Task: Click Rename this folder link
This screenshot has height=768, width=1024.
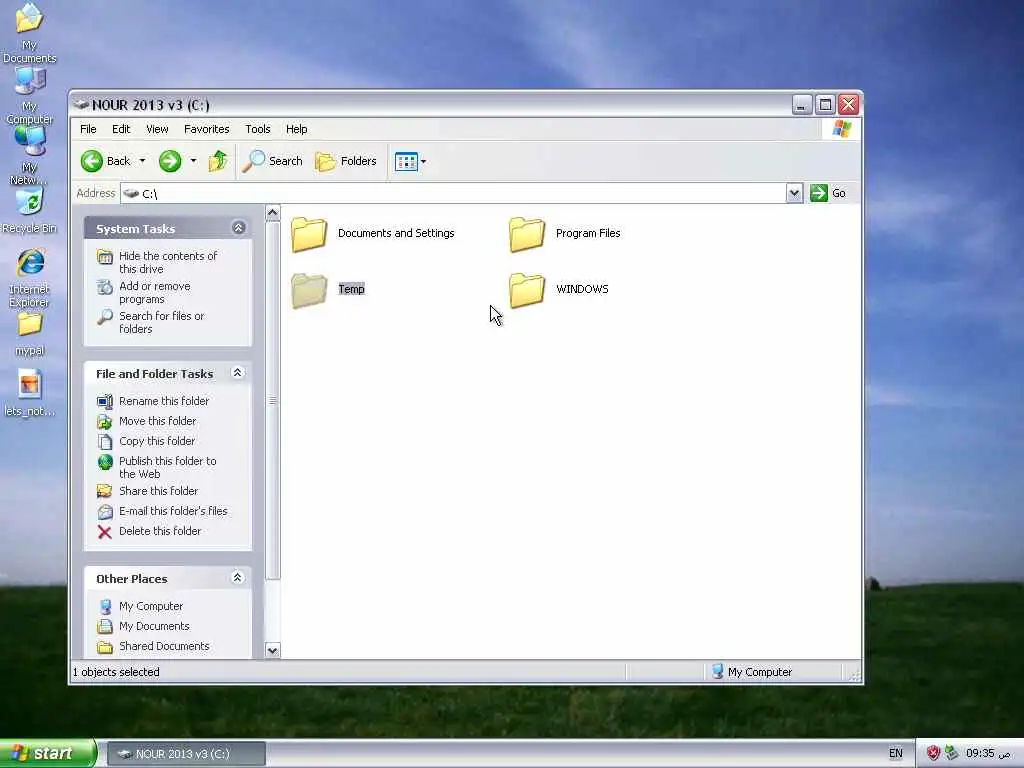Action: pyautogui.click(x=164, y=401)
